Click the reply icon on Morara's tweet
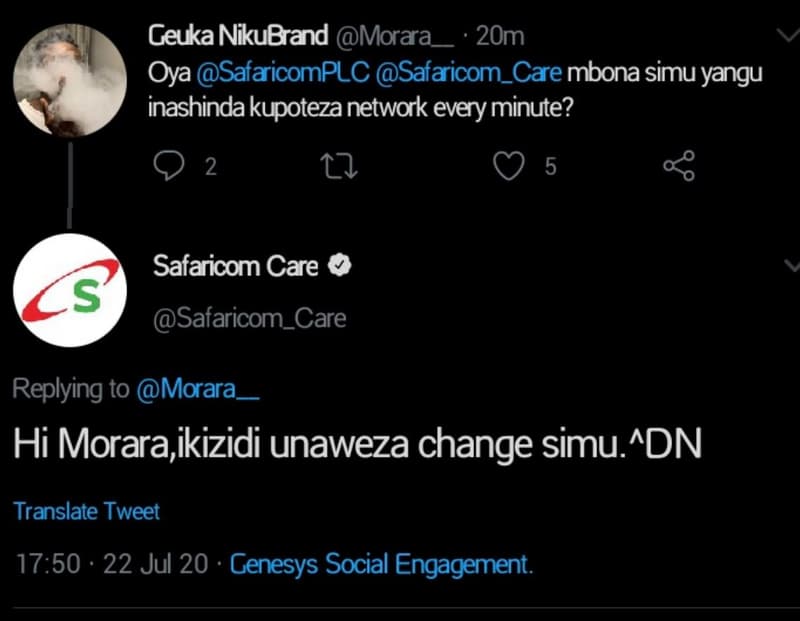Screen dimensions: 800x621 coord(171,167)
